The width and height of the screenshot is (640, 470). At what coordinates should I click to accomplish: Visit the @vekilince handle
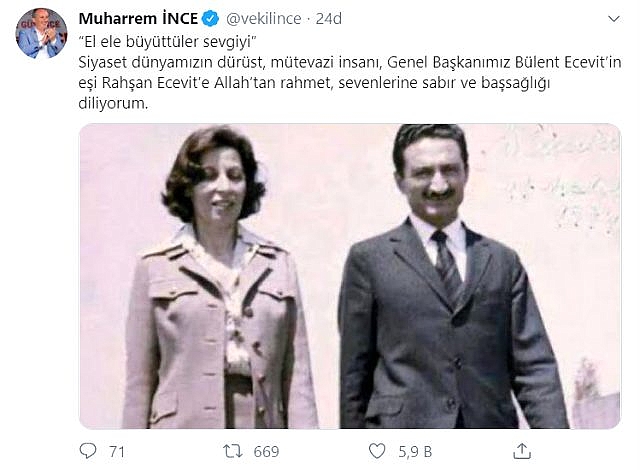pos(264,19)
